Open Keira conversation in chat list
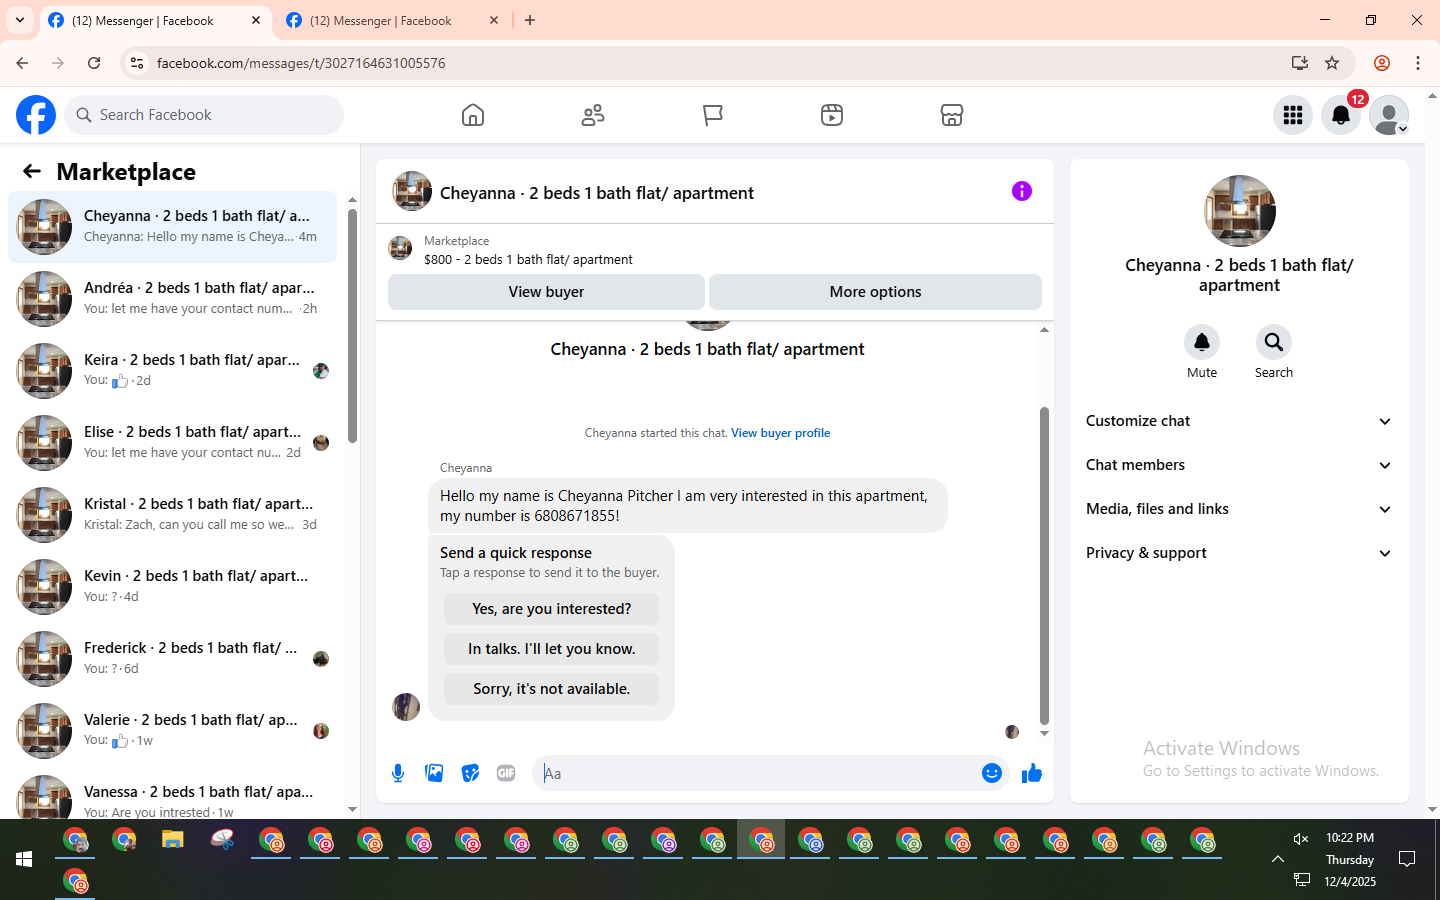1440x900 pixels. click(x=173, y=371)
